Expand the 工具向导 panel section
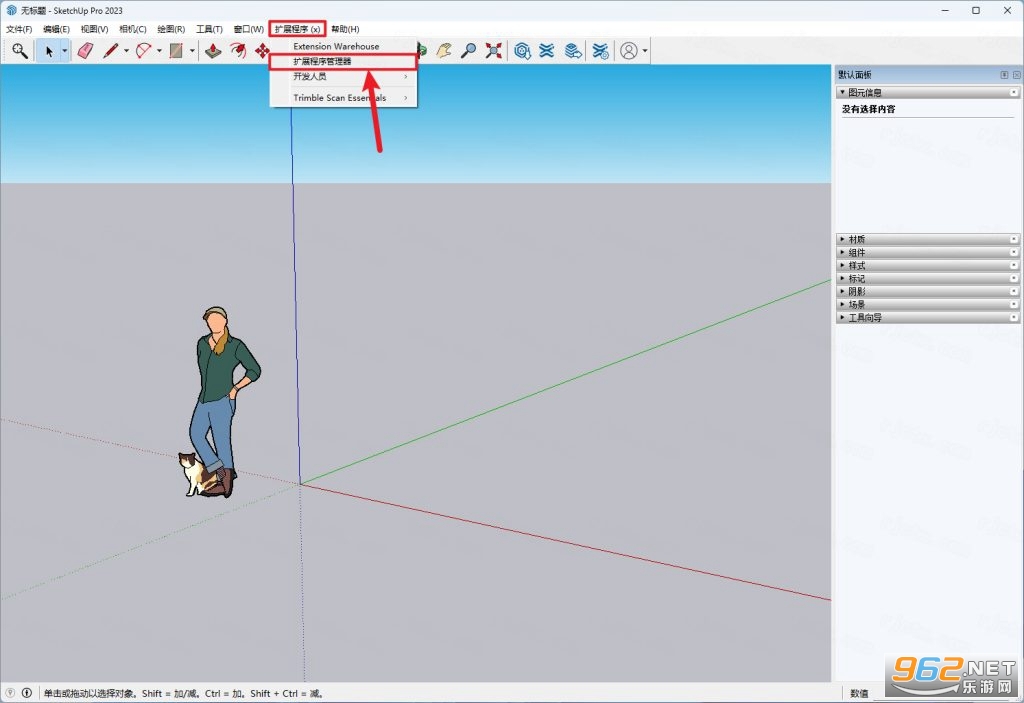The width and height of the screenshot is (1024, 703). coord(842,318)
